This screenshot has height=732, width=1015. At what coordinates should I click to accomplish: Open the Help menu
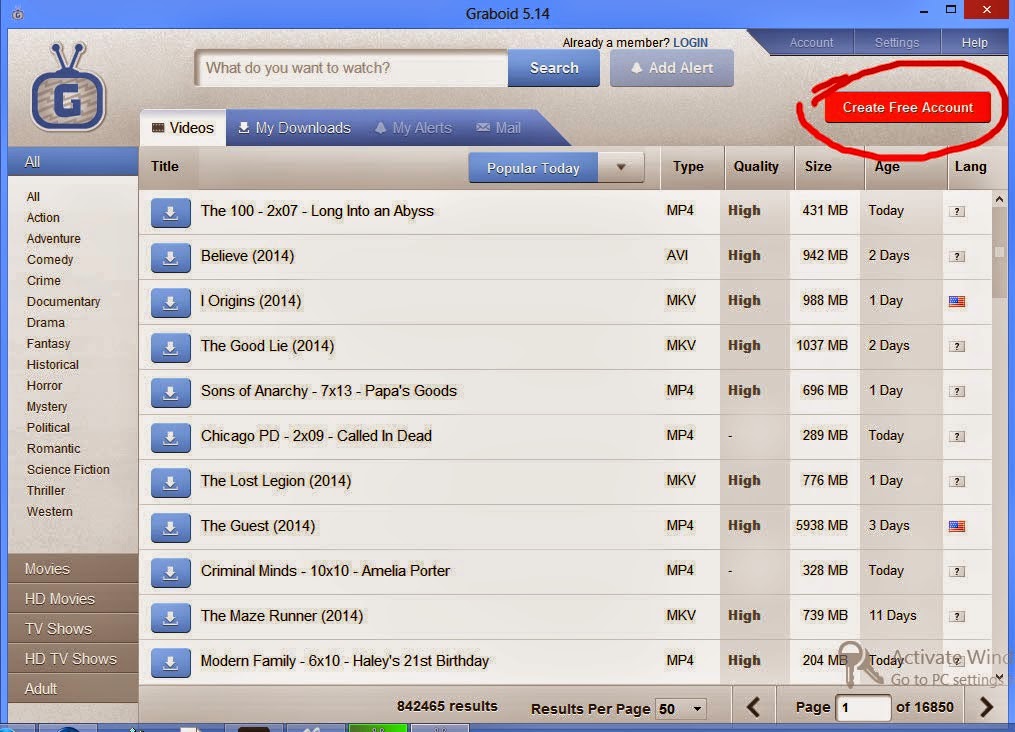[974, 43]
